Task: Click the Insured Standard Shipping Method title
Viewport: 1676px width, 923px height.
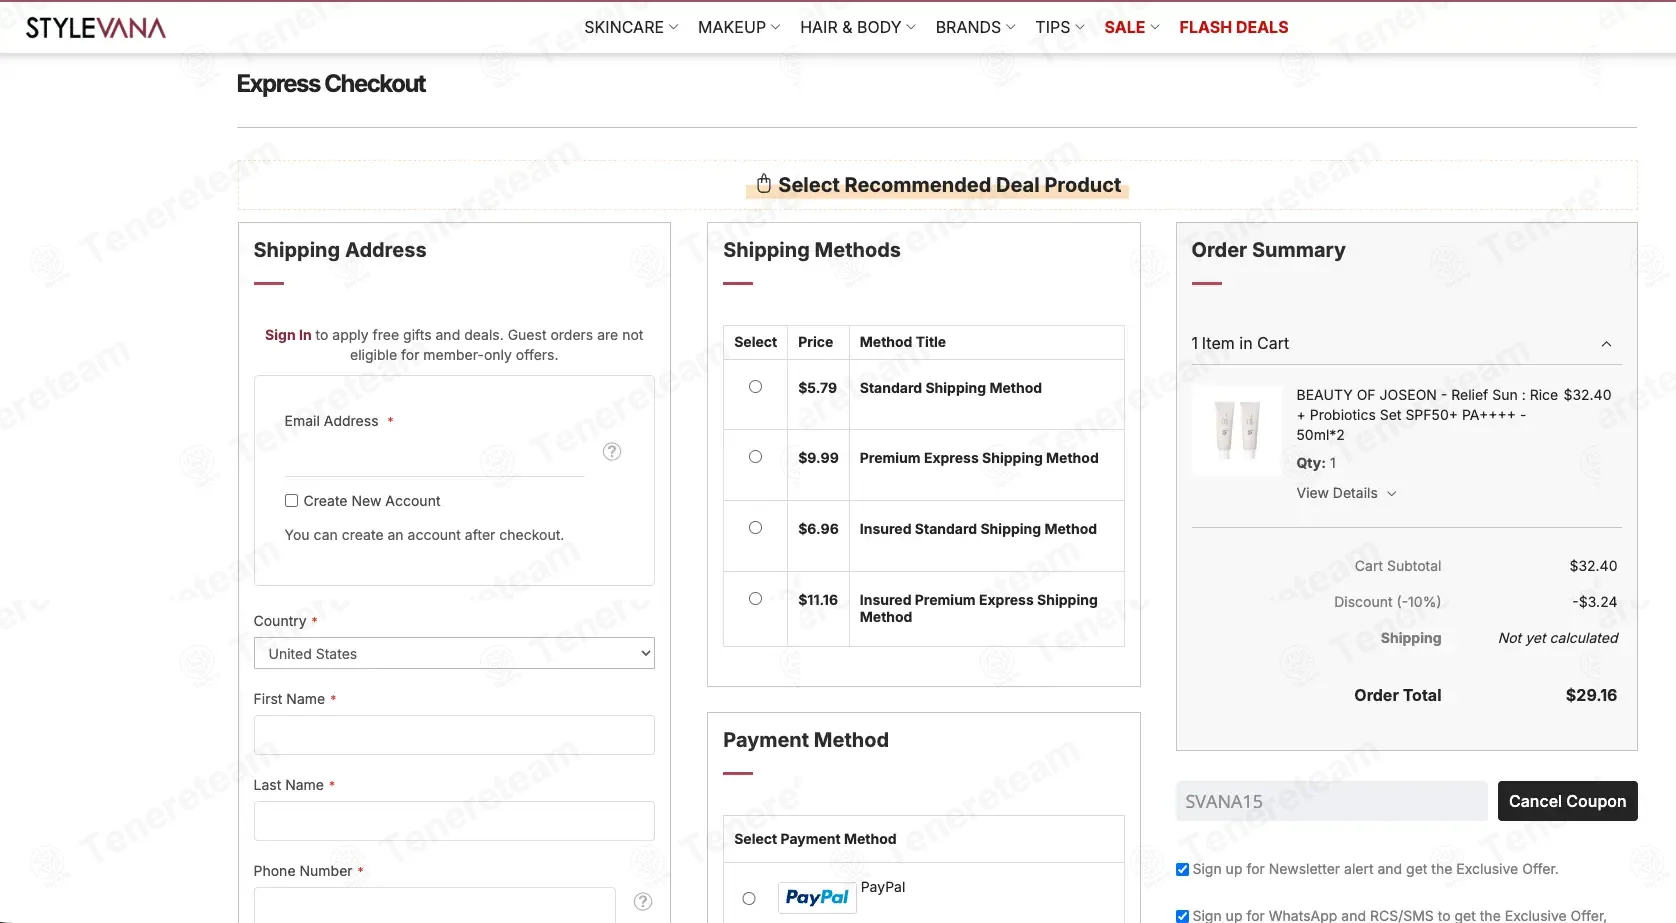Action: [x=978, y=529]
